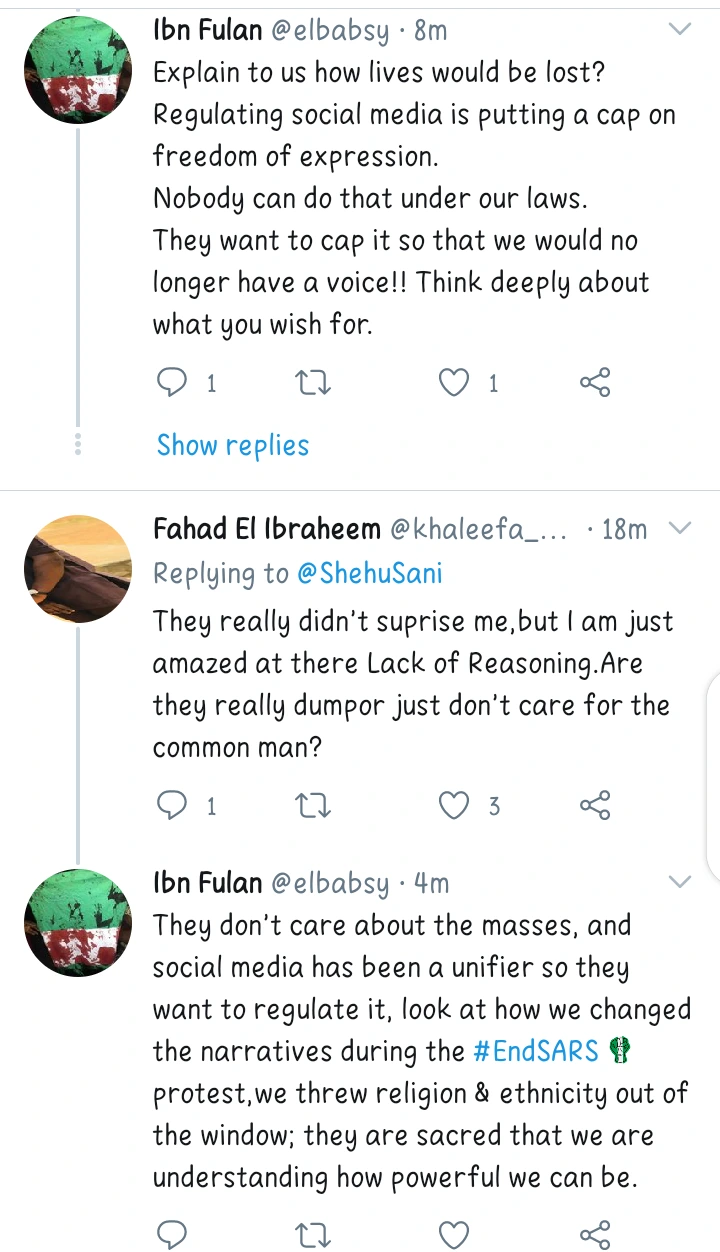The image size is (720, 1252).
Task: Reply to Ibn Fulan's first tweet
Action: click(173, 382)
